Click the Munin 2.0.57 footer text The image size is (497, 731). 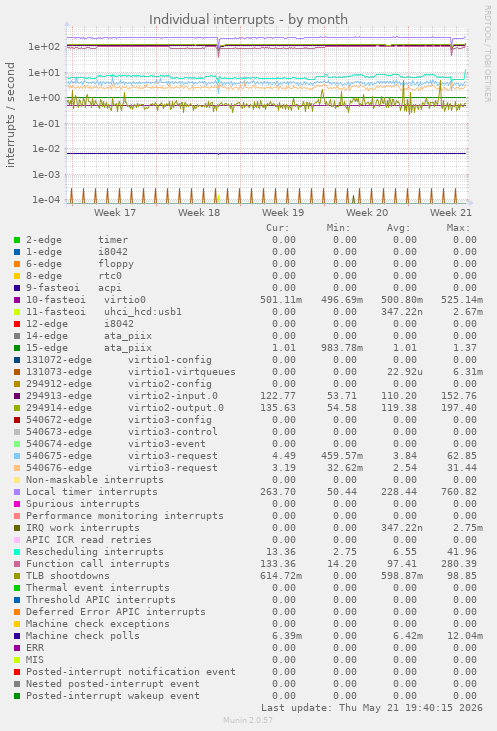point(248,720)
